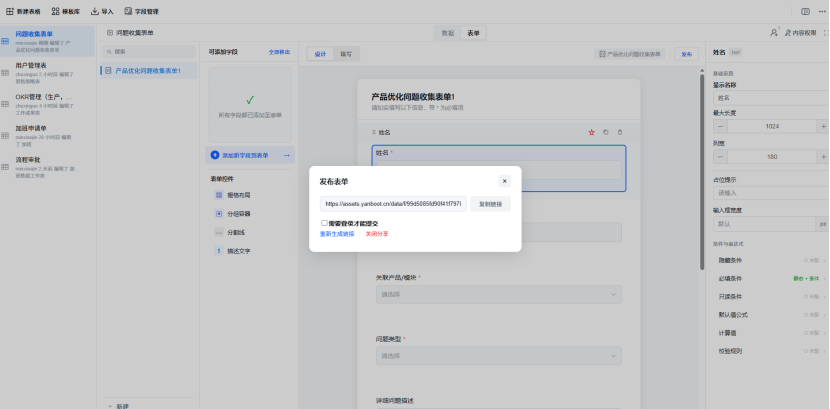This screenshot has height=409, width=830.
Task: Click the 导入 import button
Action: click(102, 11)
